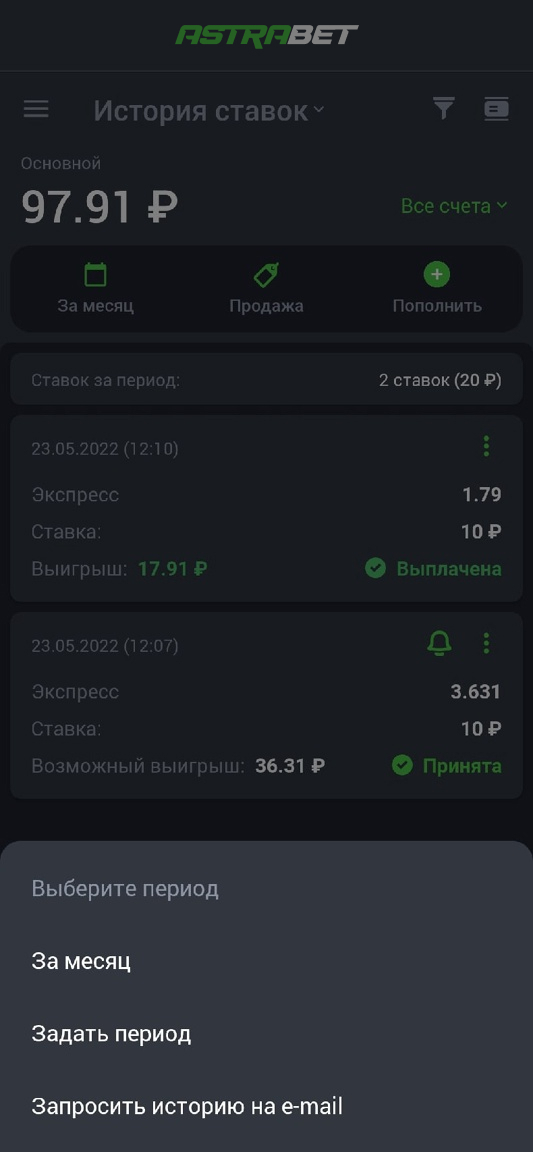
Task: Expand the История ставок title dropdown
Action: tap(209, 111)
